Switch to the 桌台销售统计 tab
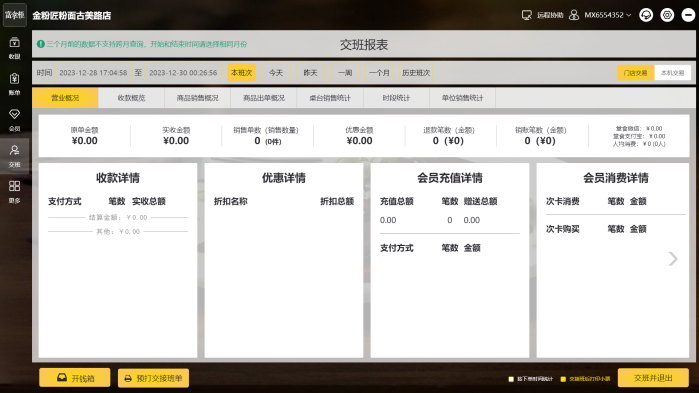699x393 pixels. tap(330, 98)
